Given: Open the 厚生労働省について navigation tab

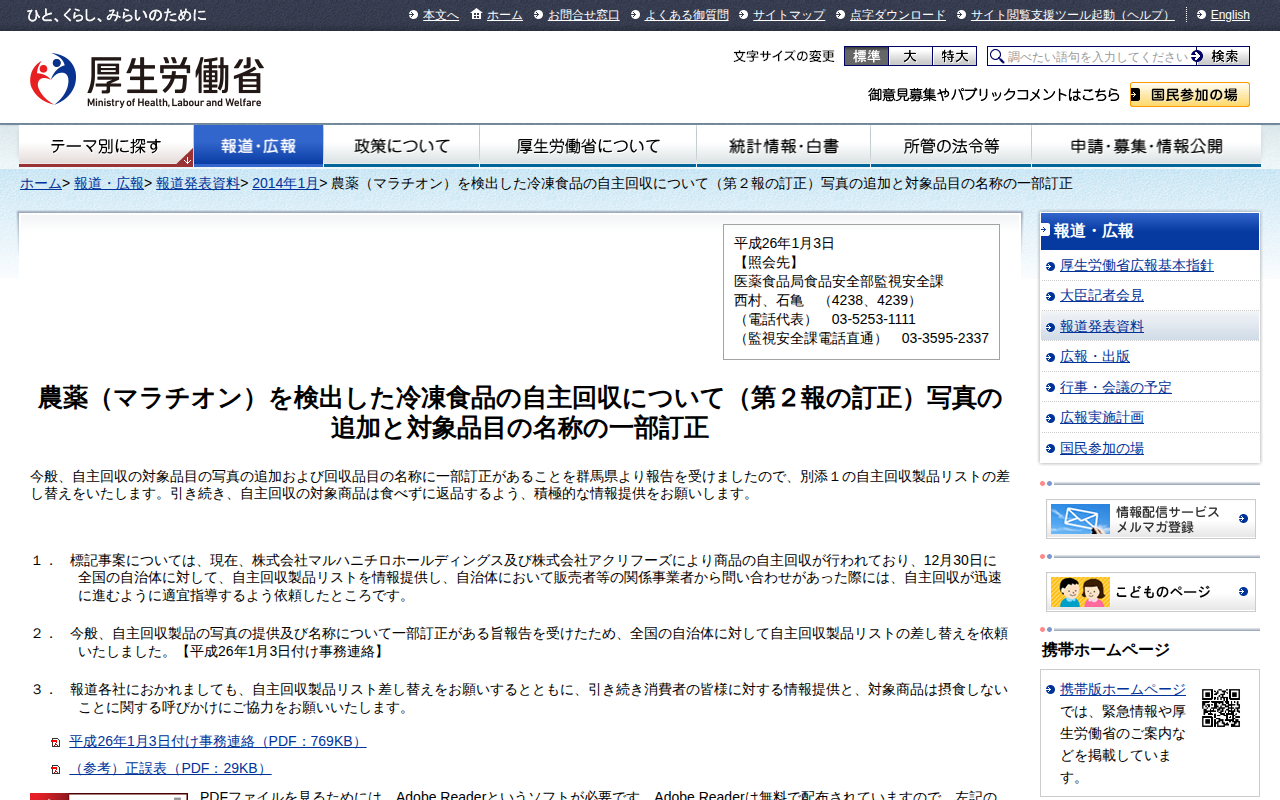Looking at the screenshot, I should click(x=588, y=146).
